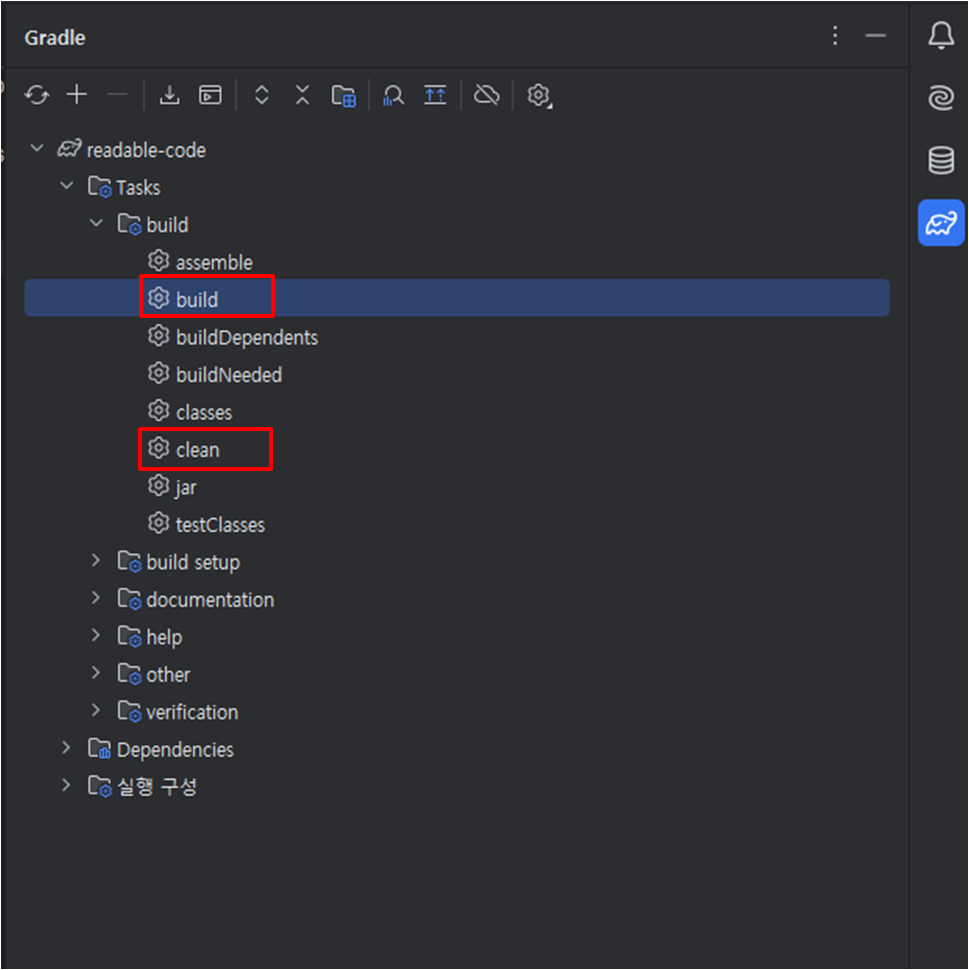Viewport: 969px width, 970px height.
Task: Expand the Dependencies node
Action: click(66, 748)
